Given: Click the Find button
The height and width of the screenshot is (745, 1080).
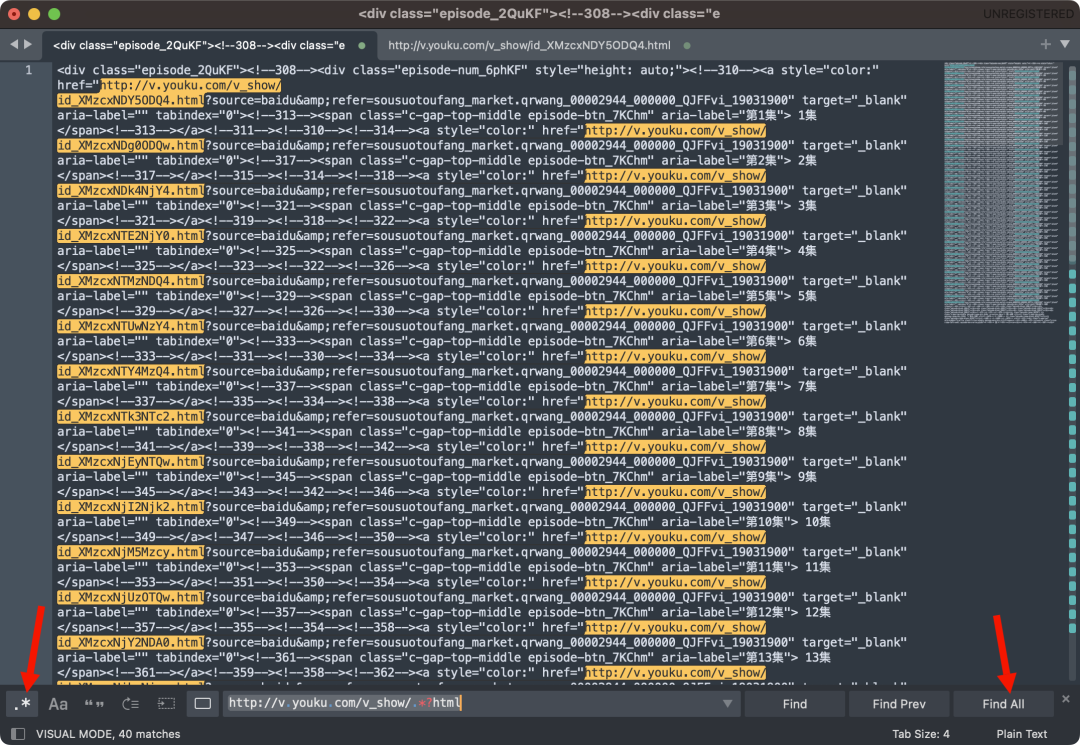Looking at the screenshot, I should pyautogui.click(x=795, y=704).
